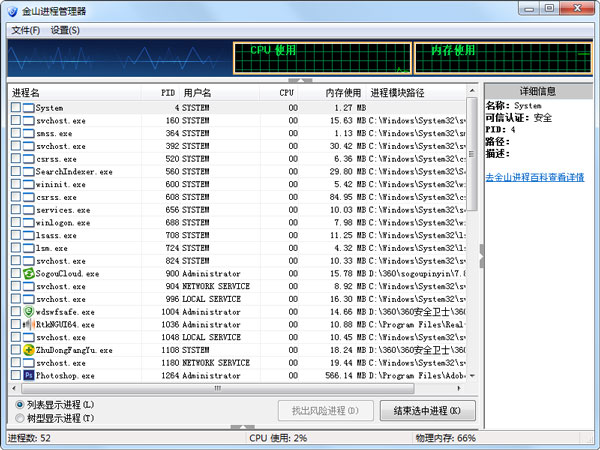Image resolution: width=600 pixels, height=450 pixels.
Task: Click the green SogouCloud.exe icon
Action: [29, 274]
